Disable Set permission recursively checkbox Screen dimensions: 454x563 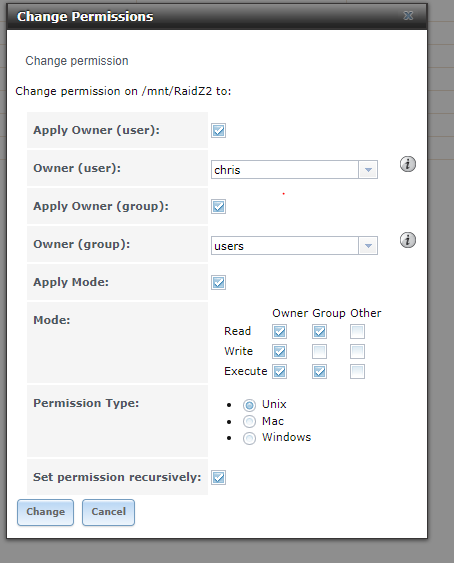218,478
